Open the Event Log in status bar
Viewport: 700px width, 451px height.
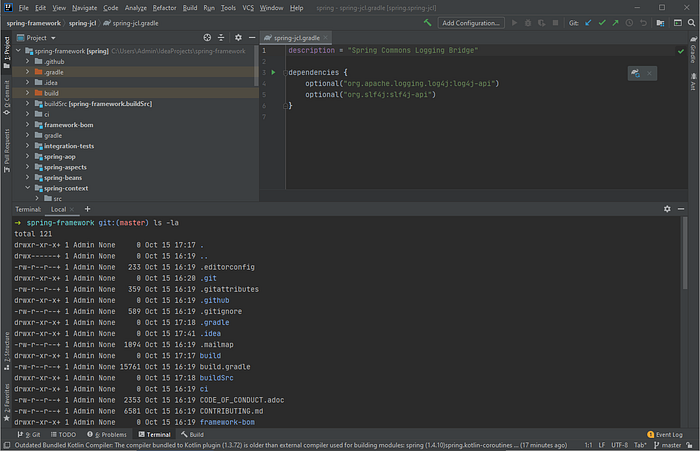click(665, 435)
